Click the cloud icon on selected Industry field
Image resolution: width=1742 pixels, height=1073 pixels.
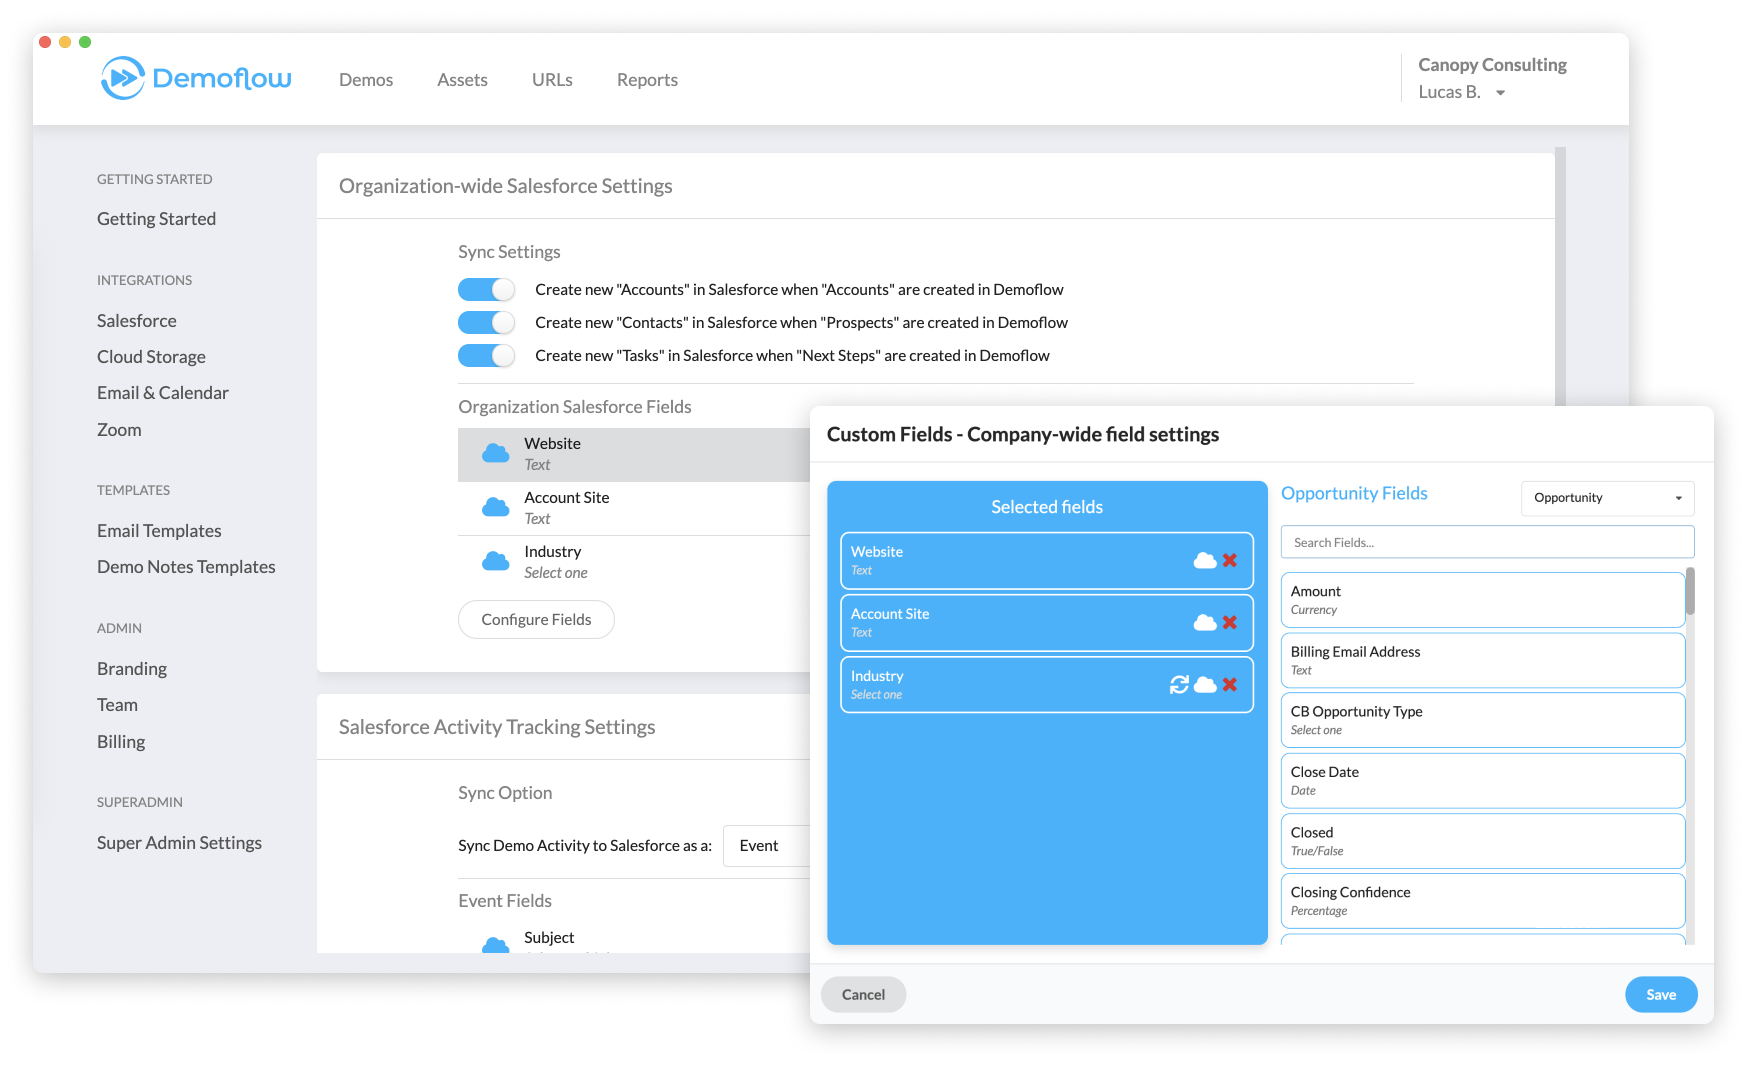[x=1205, y=684]
